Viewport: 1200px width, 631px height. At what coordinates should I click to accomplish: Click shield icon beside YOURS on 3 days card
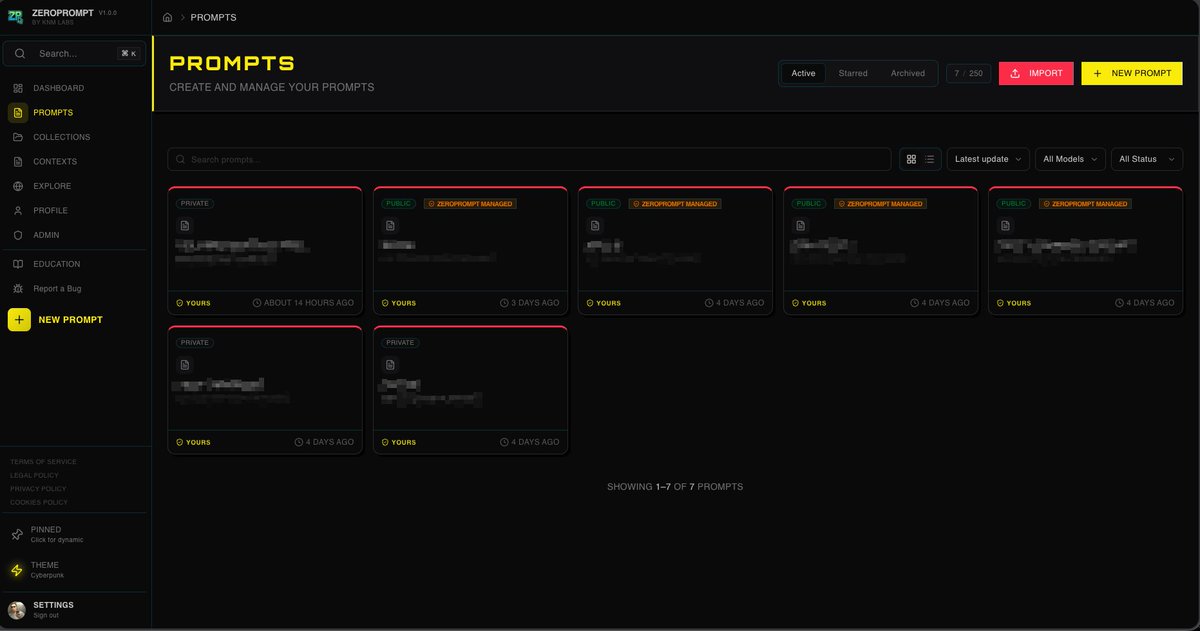[x=385, y=303]
